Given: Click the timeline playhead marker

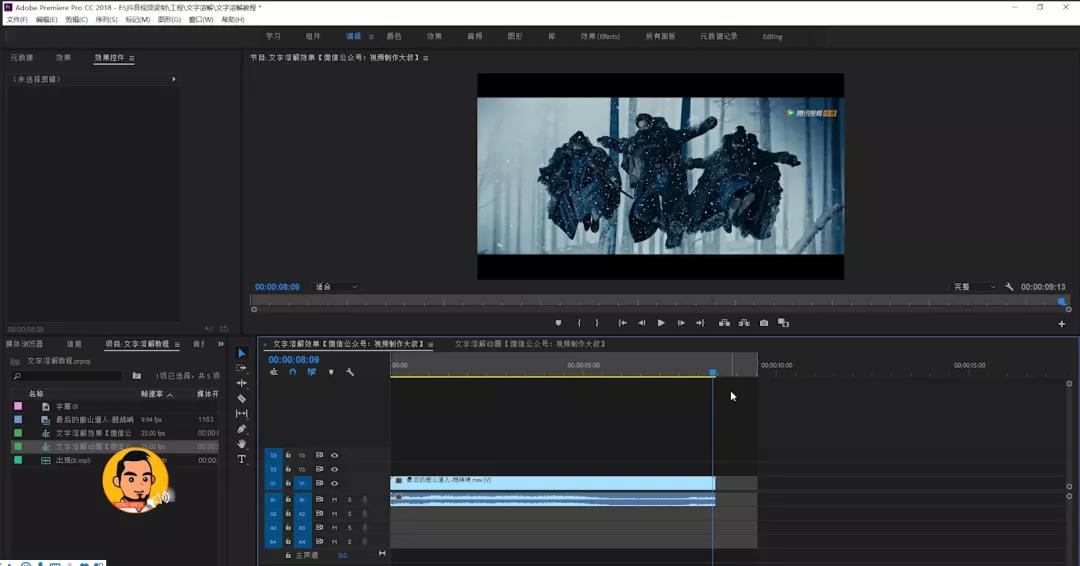Looking at the screenshot, I should coord(713,373).
